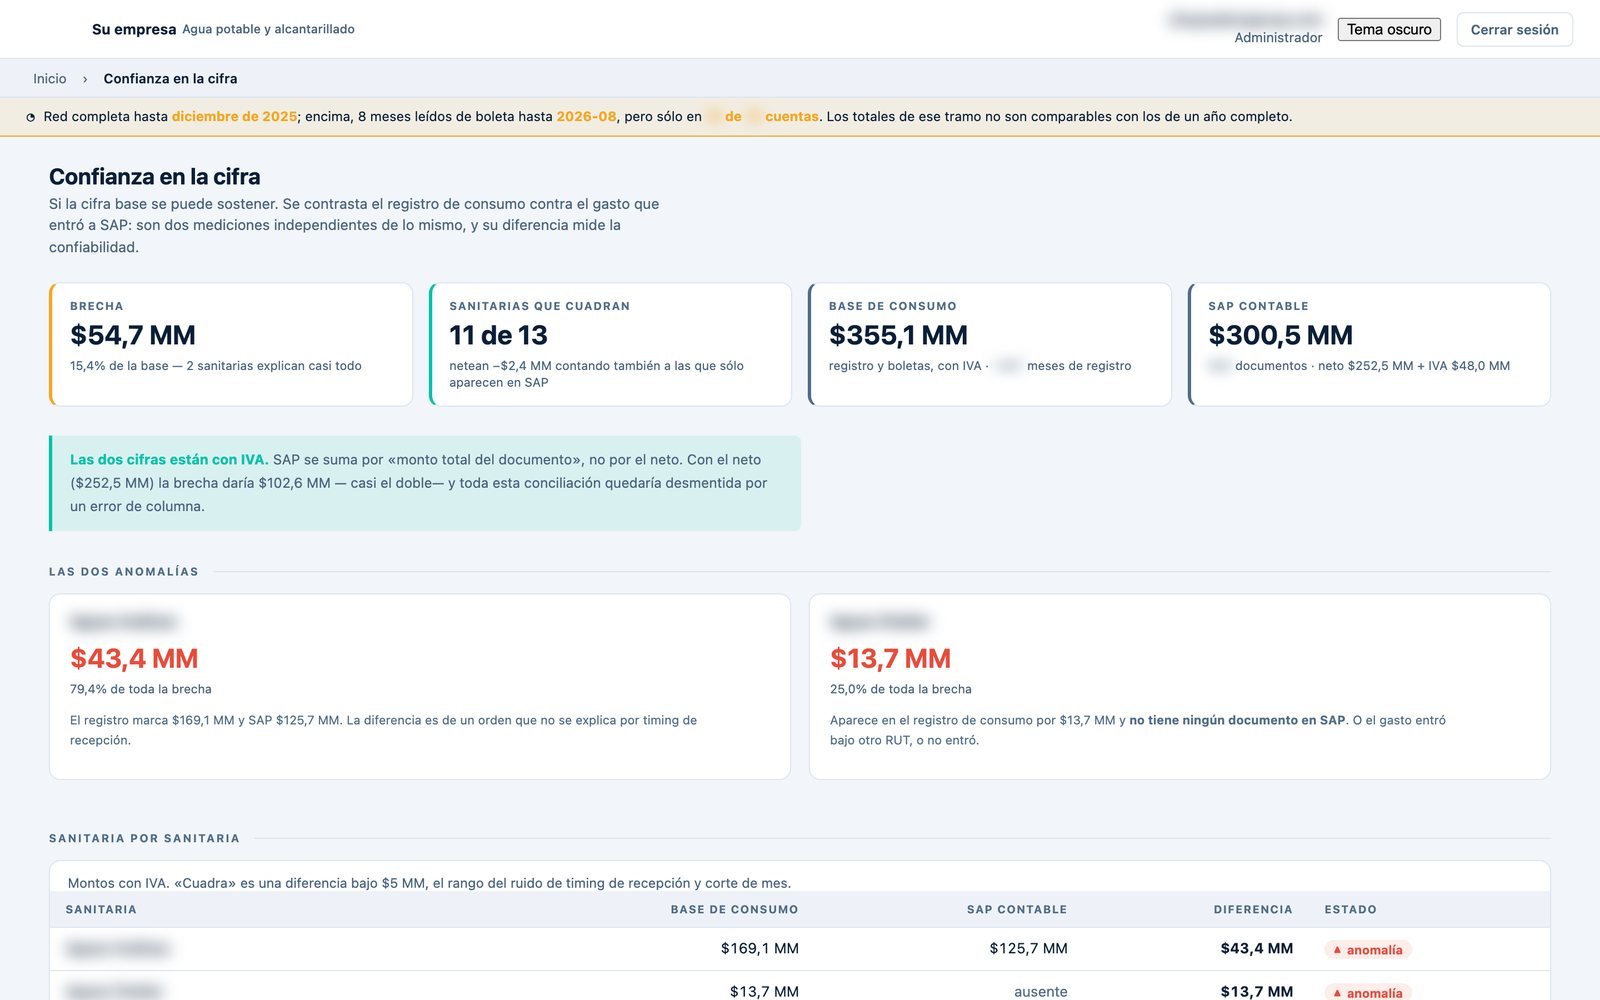
Task: Click the '2026-08' highlighted date in banner
Action: (x=586, y=117)
